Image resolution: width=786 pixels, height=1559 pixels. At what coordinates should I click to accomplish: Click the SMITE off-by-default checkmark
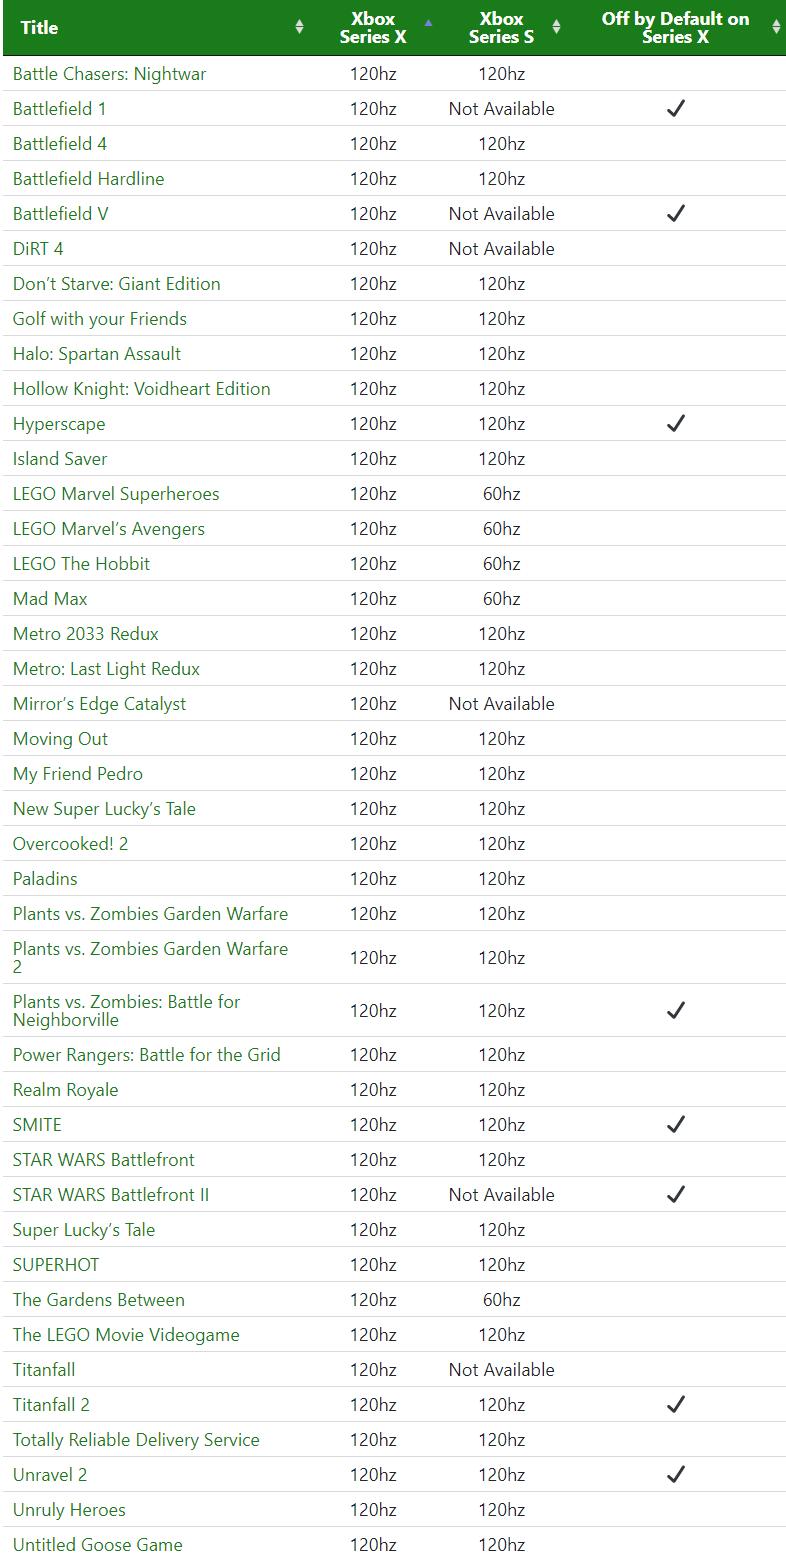[676, 1124]
